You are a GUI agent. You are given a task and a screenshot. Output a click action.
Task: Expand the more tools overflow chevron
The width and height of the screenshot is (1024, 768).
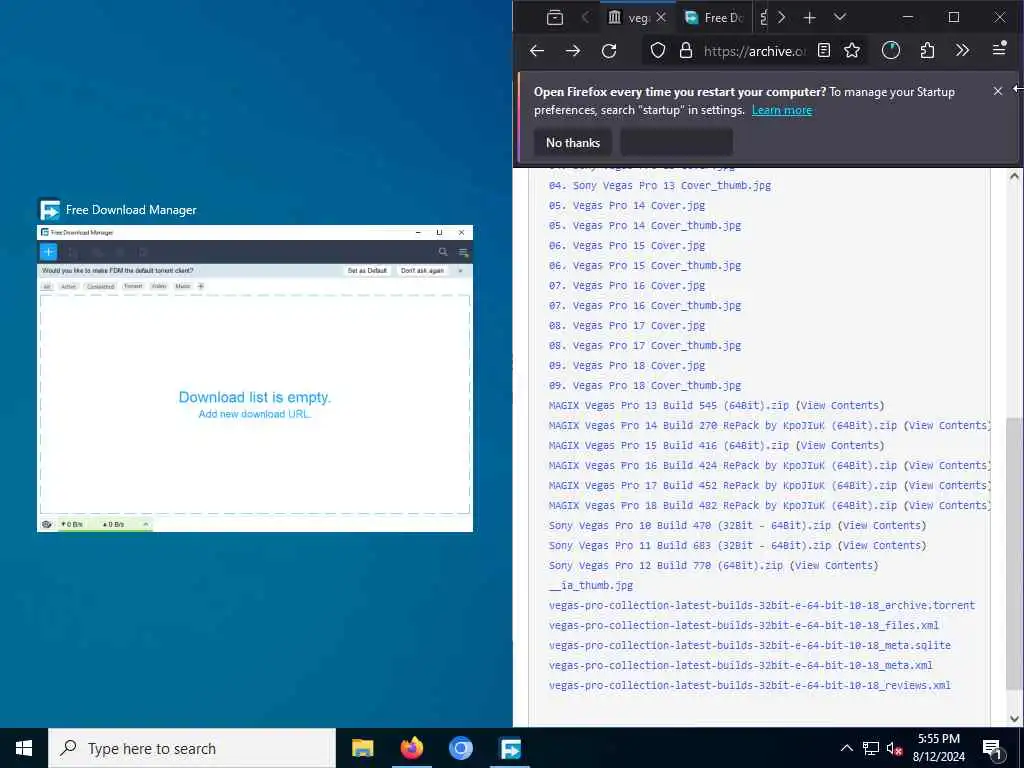962,50
